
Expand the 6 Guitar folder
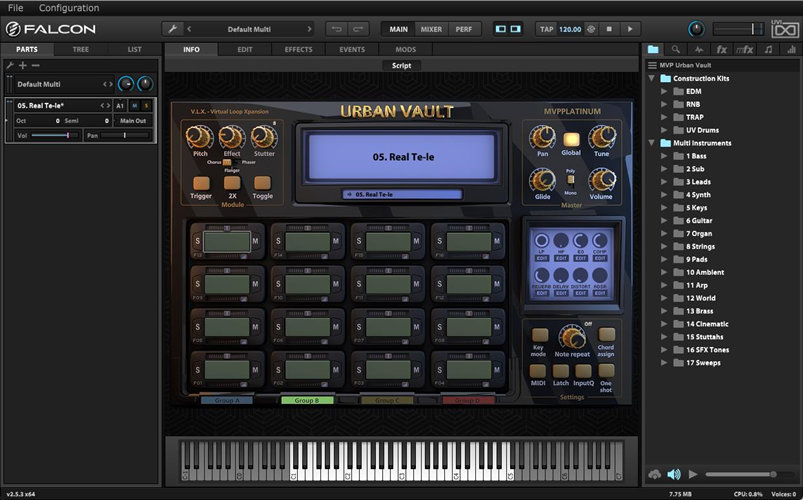pos(664,221)
